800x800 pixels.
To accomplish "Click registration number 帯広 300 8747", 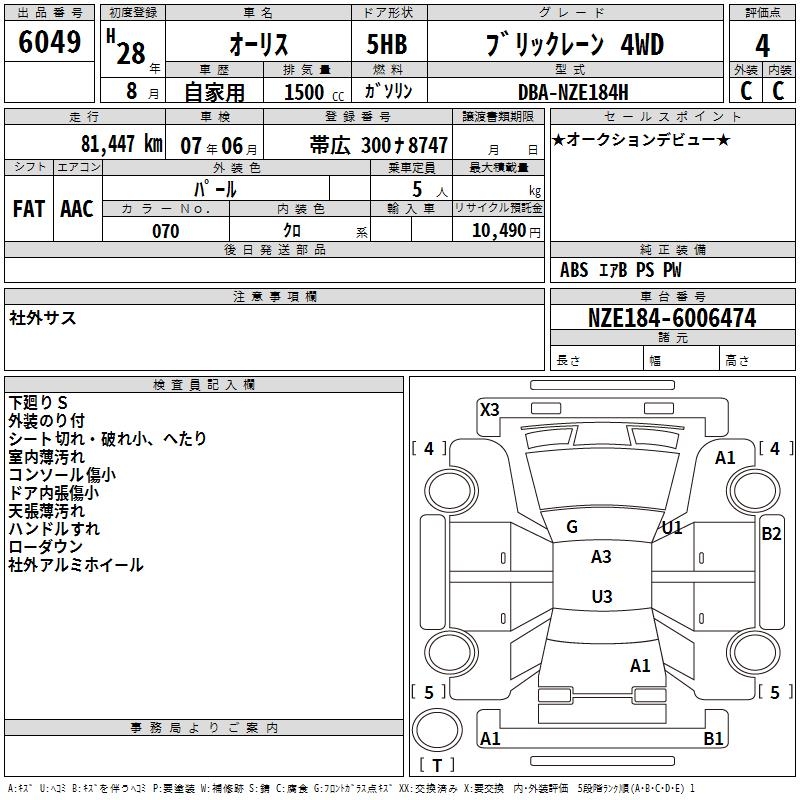I will [379, 145].
